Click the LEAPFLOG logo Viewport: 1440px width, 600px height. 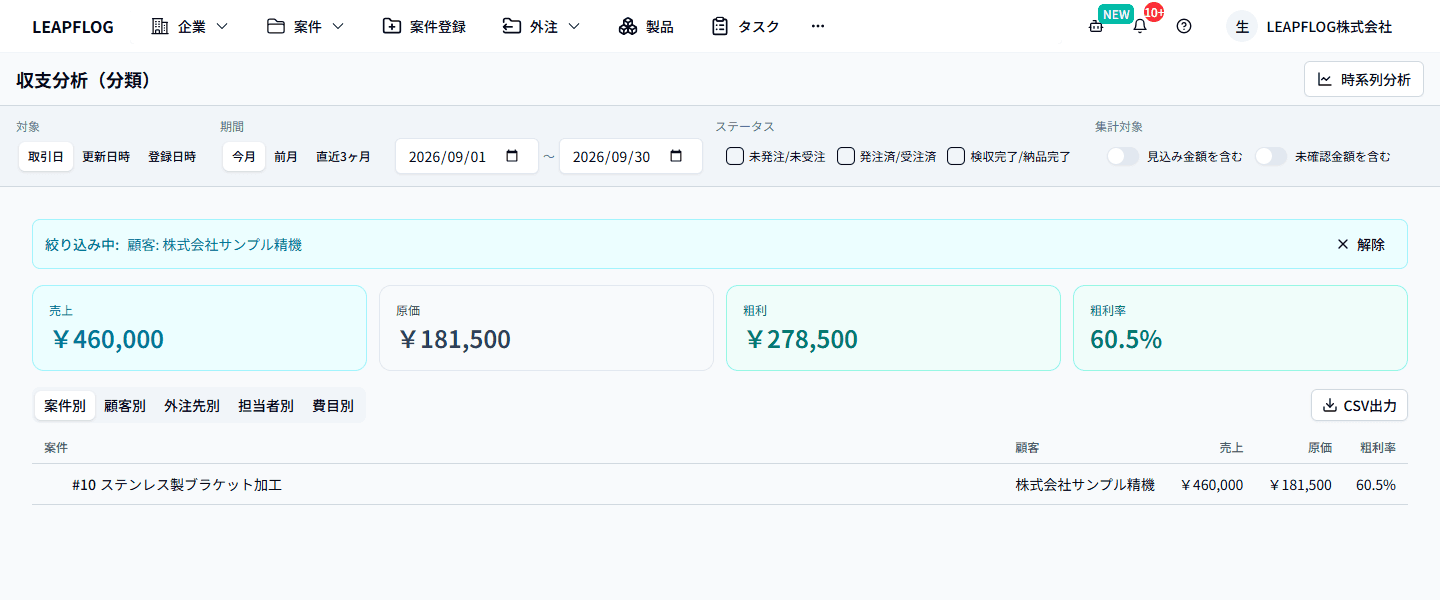tap(73, 27)
